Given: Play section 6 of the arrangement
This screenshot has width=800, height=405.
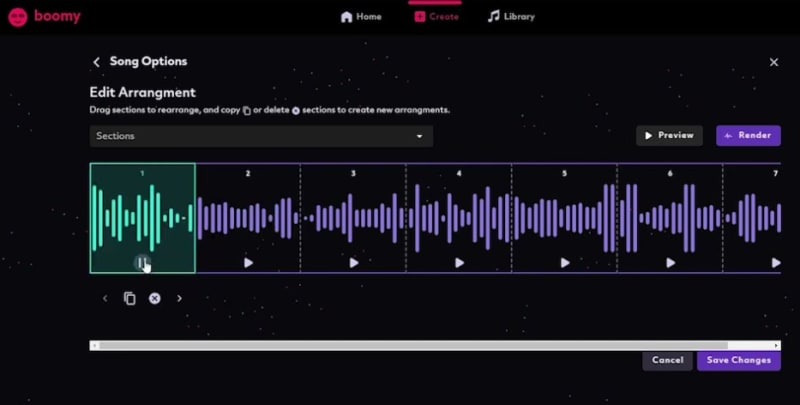Looking at the screenshot, I should (671, 263).
